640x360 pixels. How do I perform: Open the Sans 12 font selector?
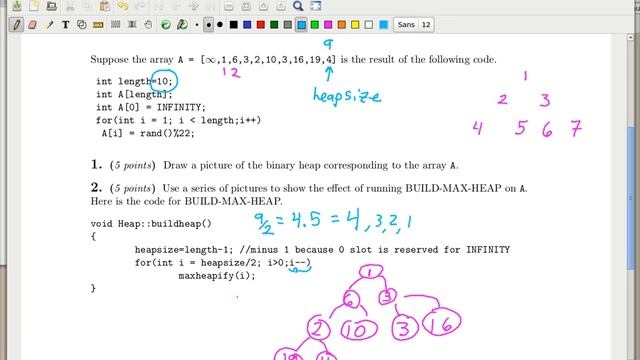coord(413,25)
